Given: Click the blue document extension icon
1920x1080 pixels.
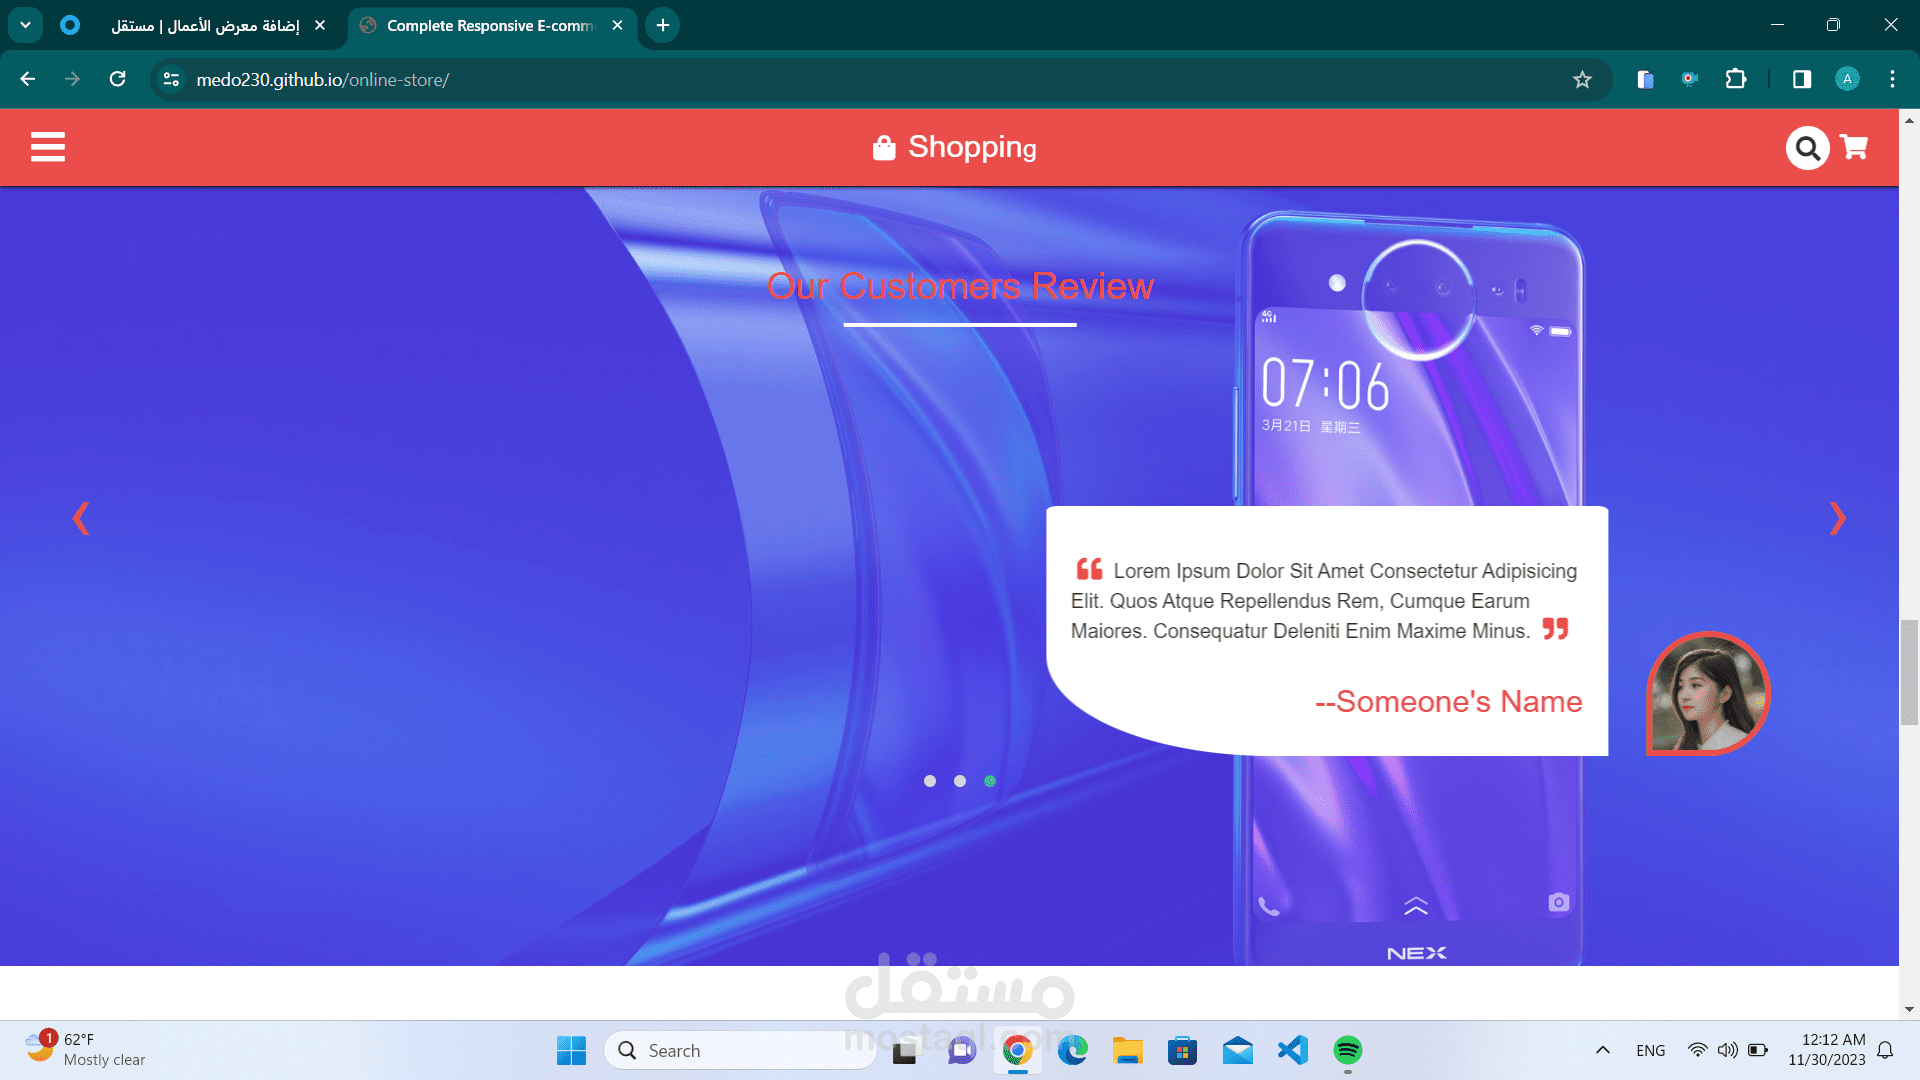Looking at the screenshot, I should 1645,79.
